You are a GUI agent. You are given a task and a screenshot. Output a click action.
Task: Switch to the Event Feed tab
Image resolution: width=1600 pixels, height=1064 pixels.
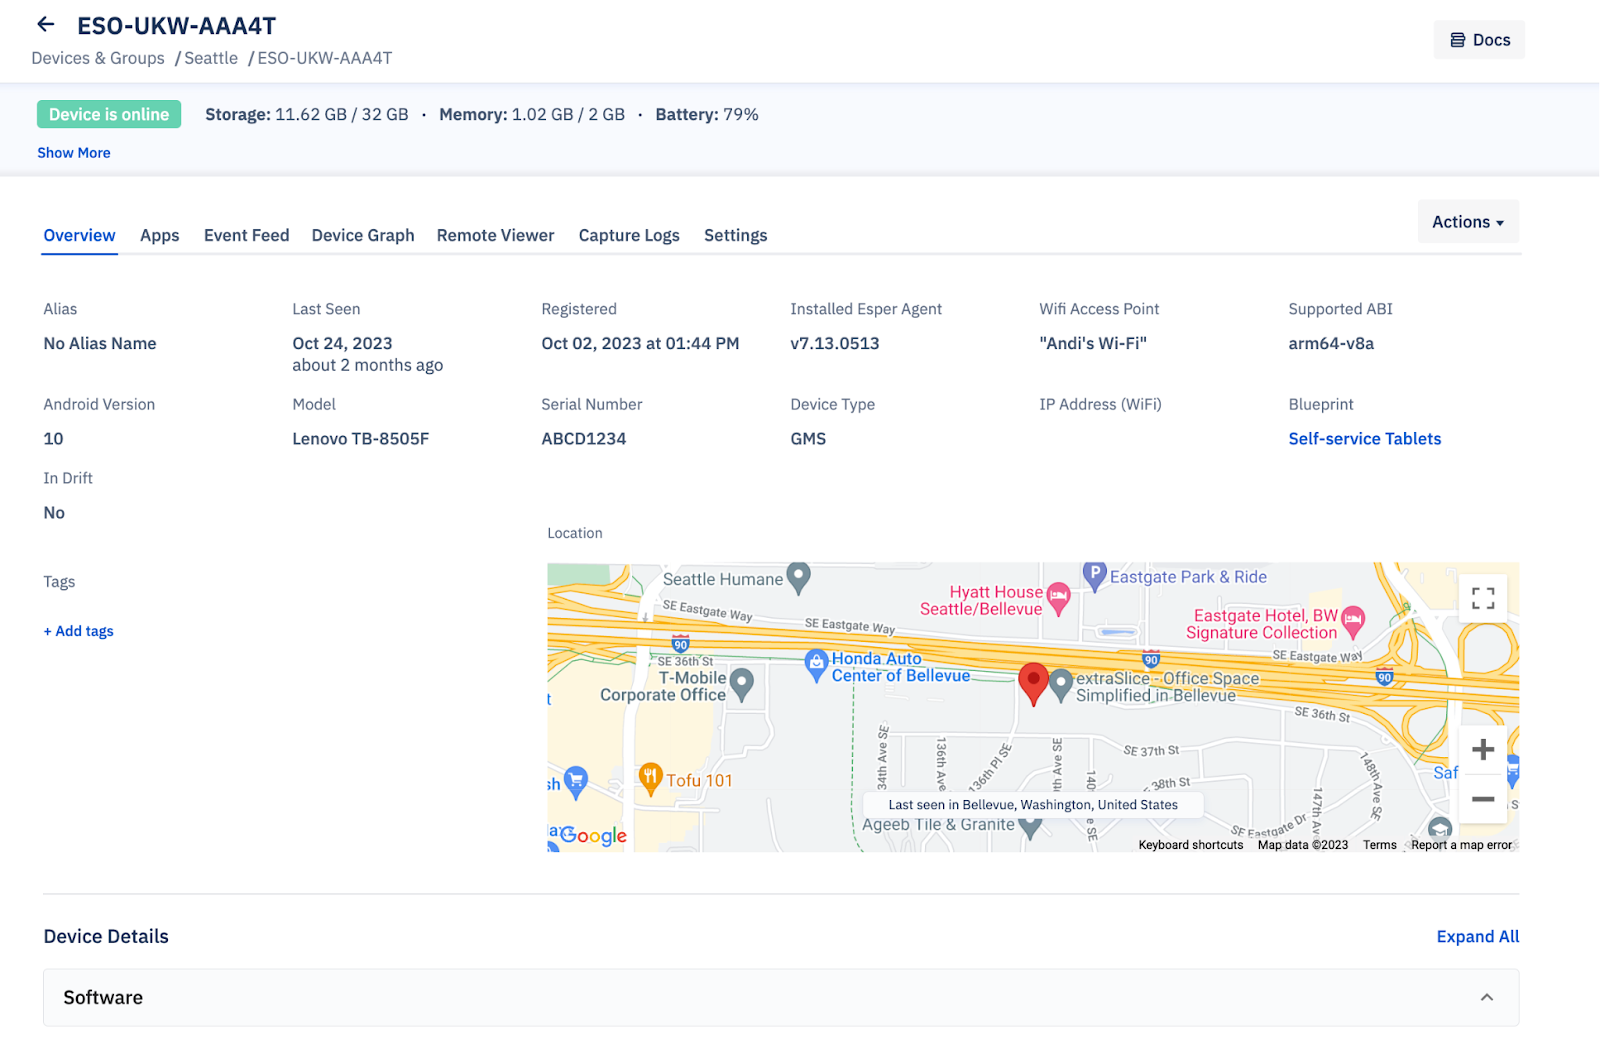246,236
